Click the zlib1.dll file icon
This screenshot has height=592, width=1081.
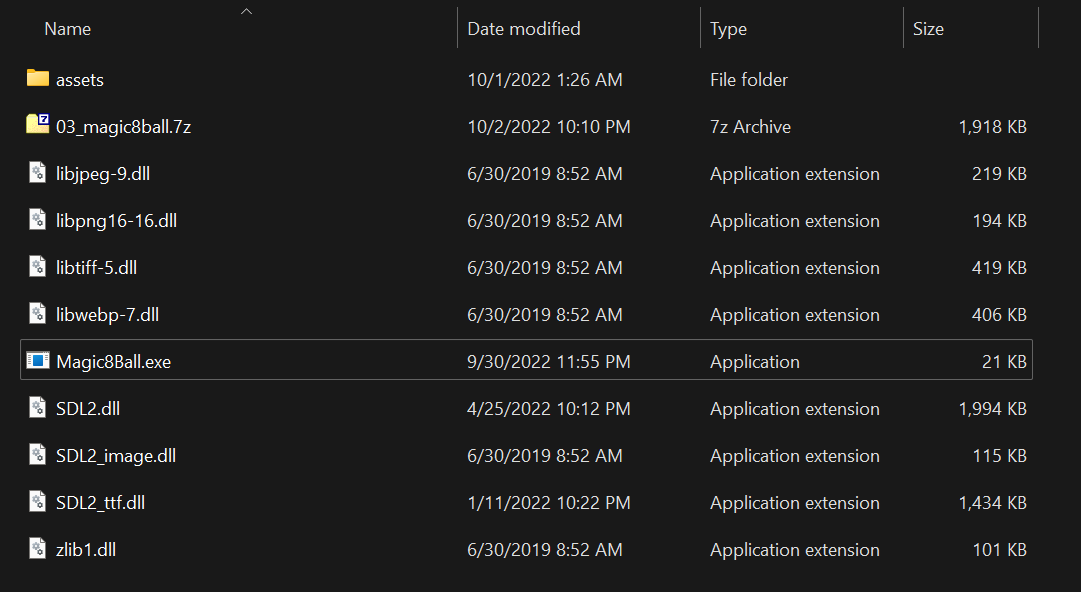tap(37, 549)
